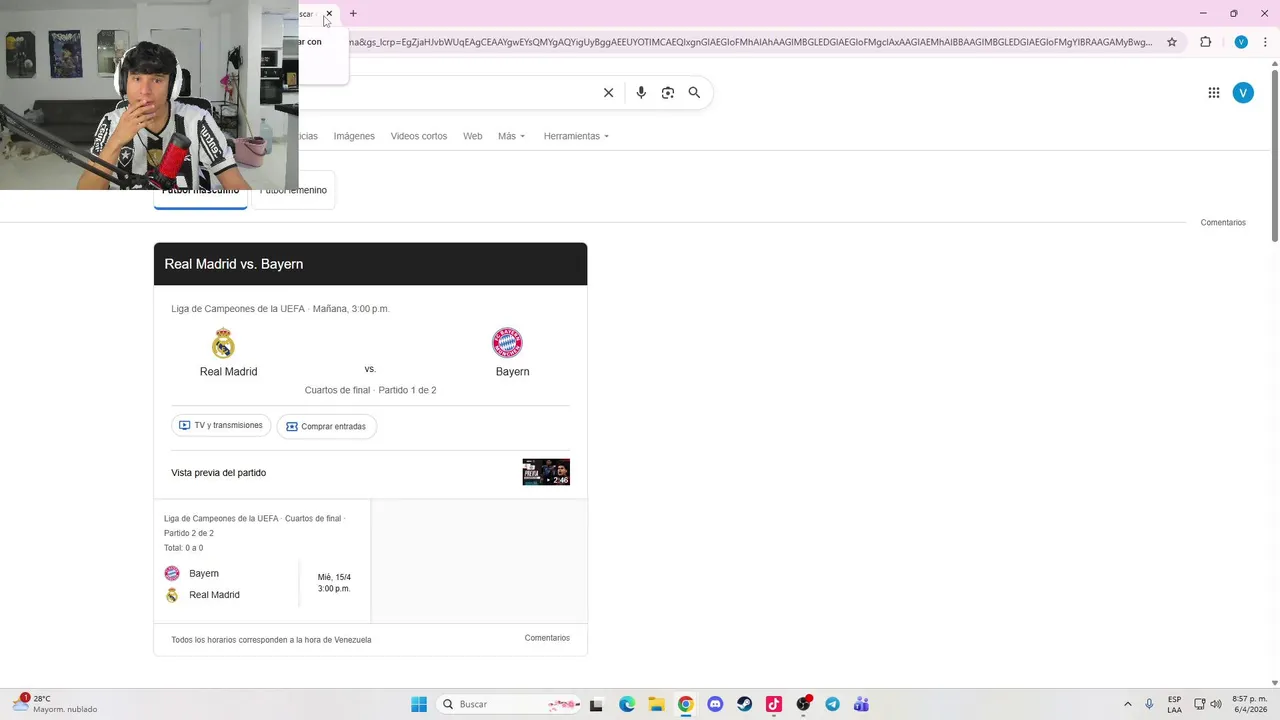Click the Bayern crest in match header
This screenshot has width=1280, height=720.
pos(507,343)
